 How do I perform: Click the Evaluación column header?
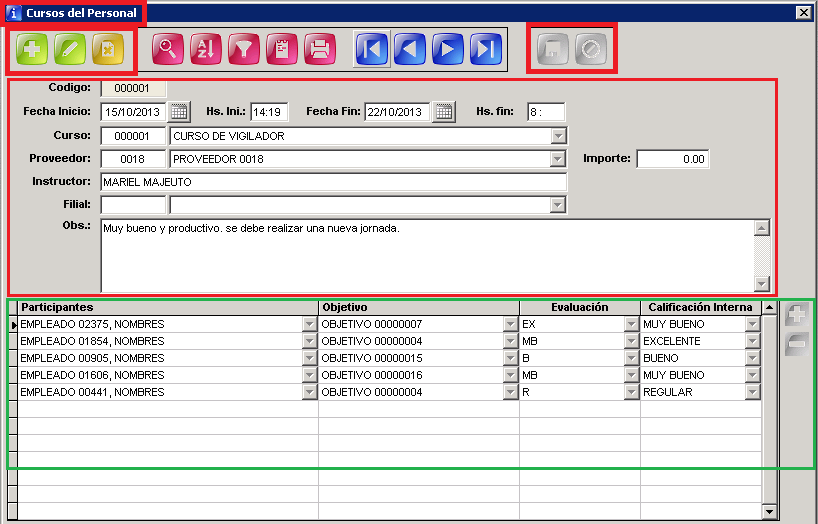click(580, 307)
